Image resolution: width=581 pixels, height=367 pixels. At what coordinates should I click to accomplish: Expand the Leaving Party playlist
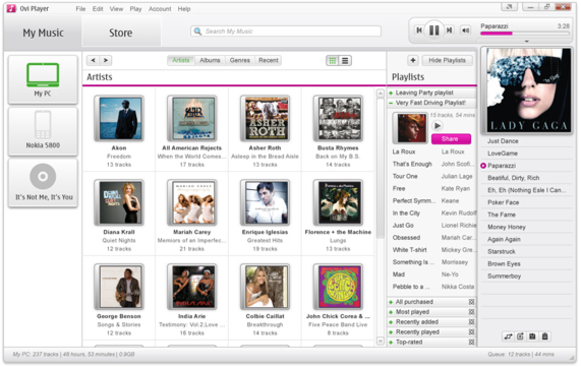click(391, 93)
